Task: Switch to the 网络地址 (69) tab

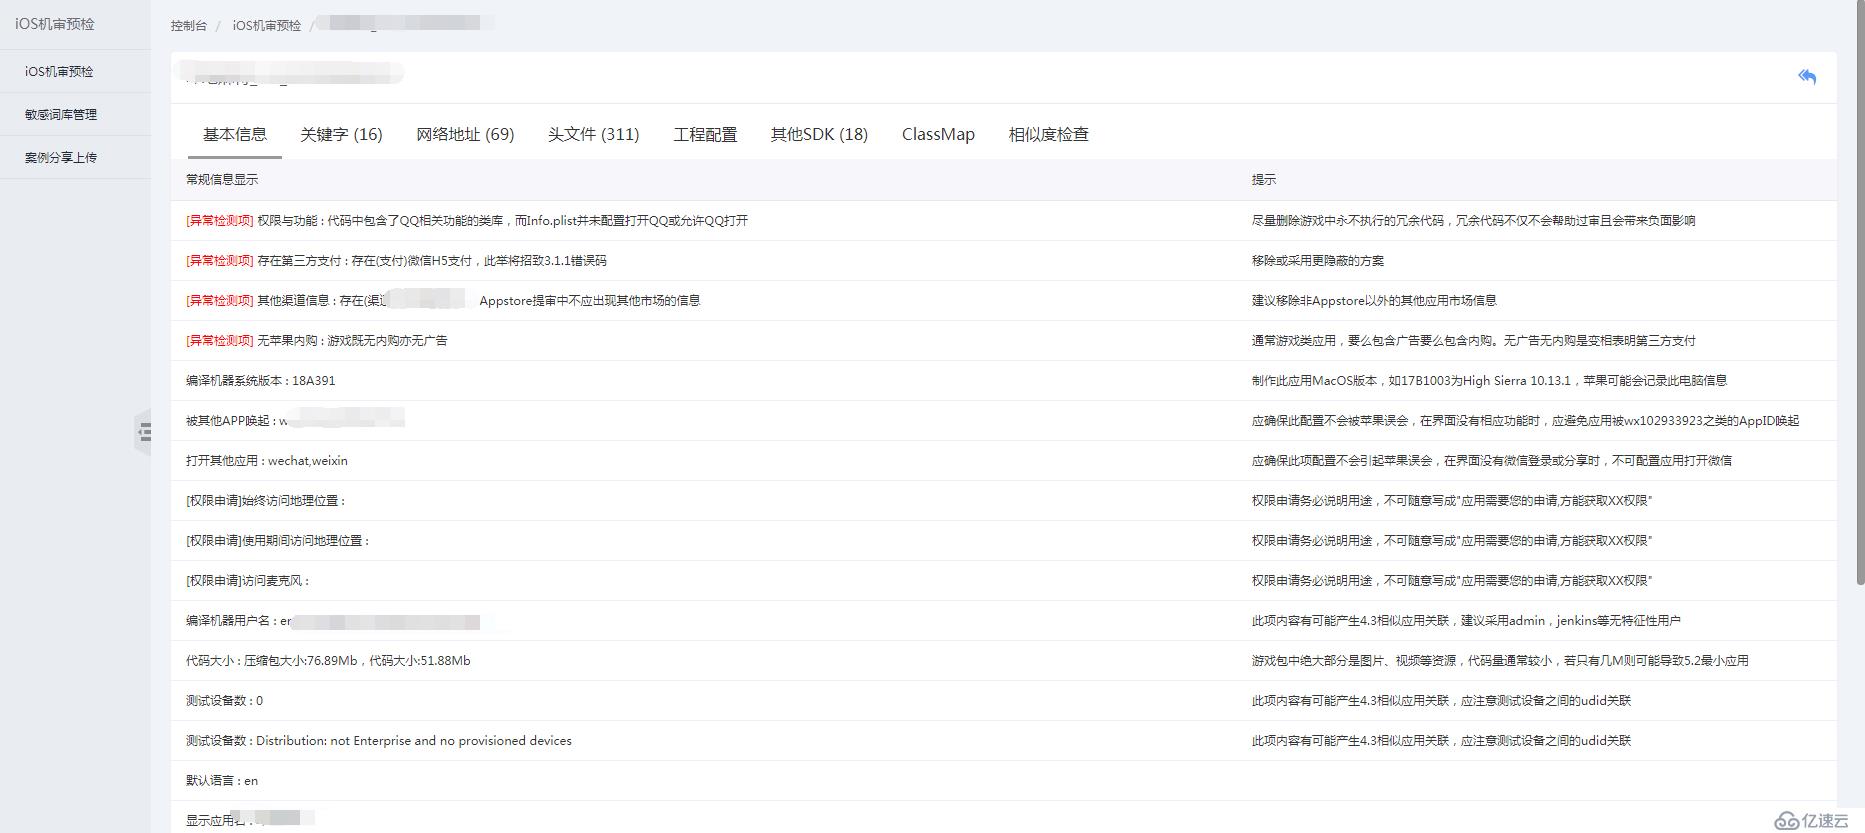Action: point(465,134)
